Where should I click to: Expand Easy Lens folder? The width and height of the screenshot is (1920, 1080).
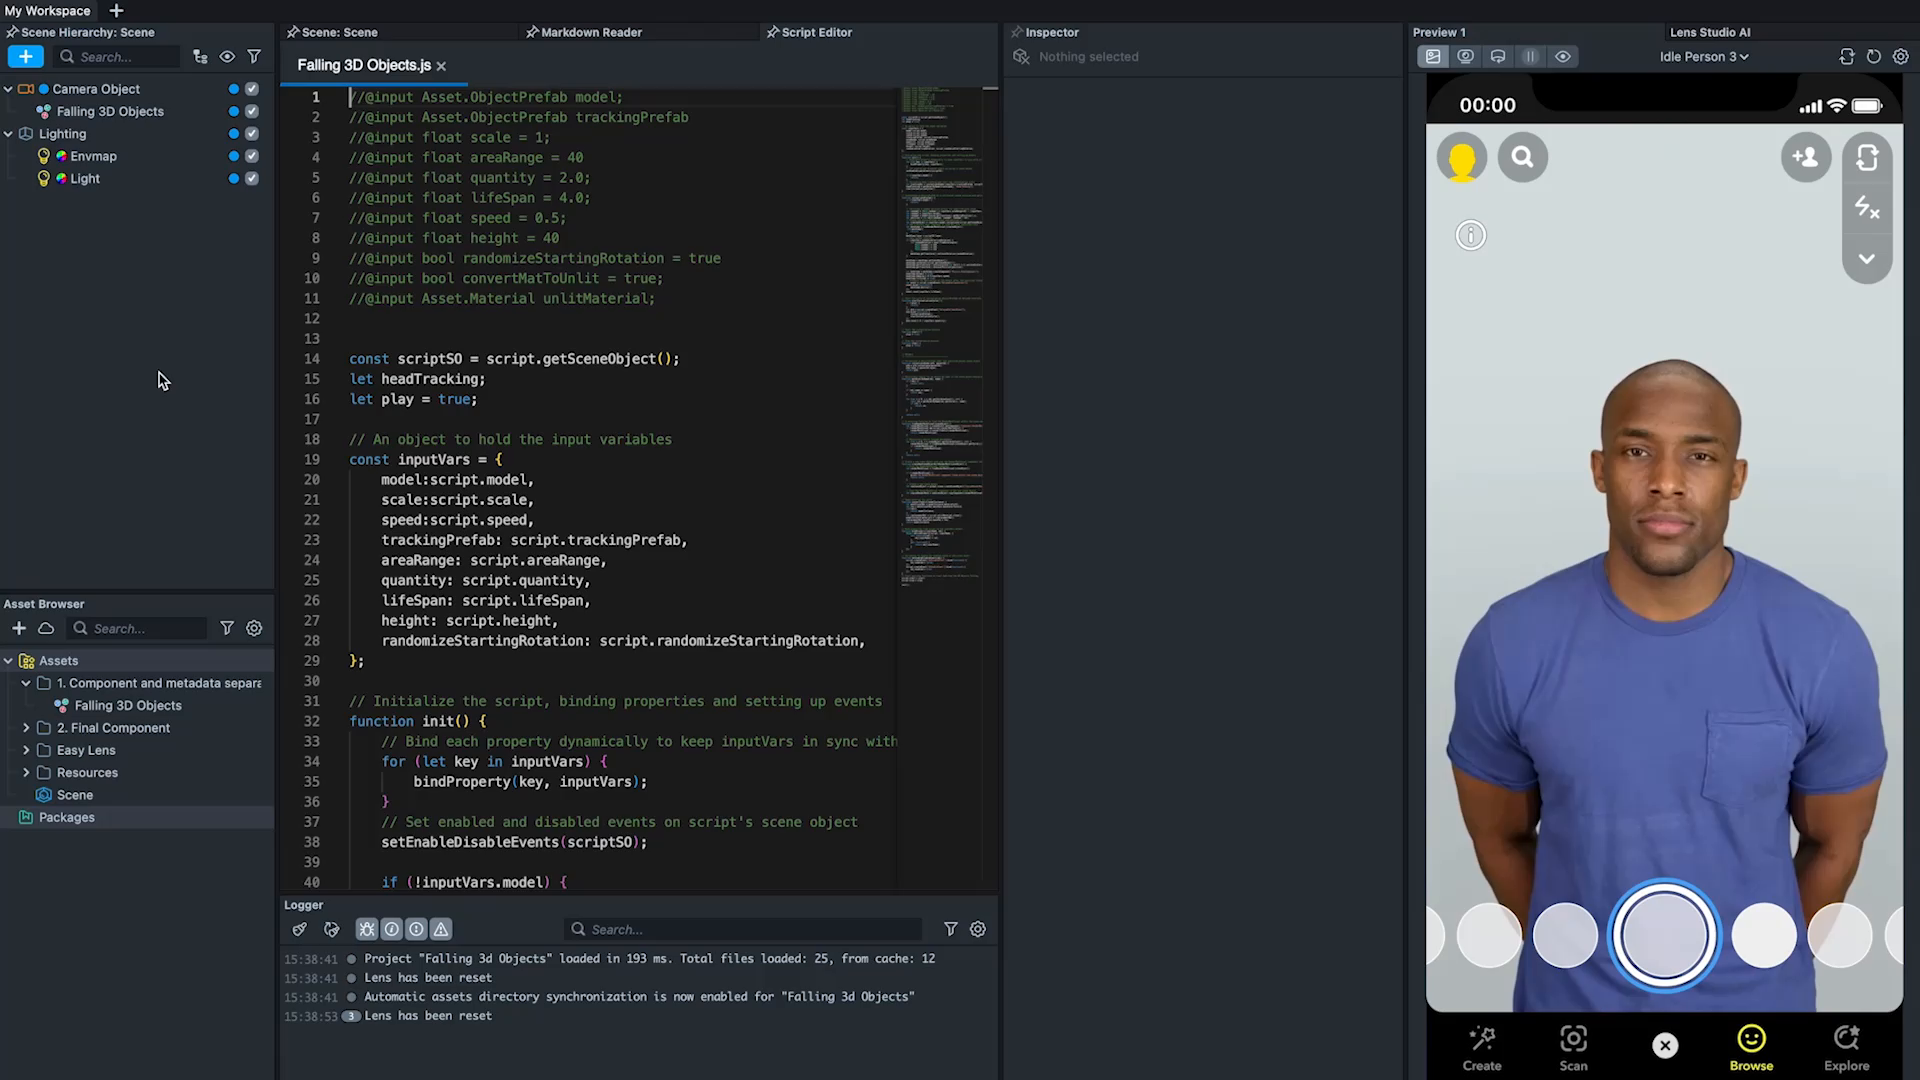click(x=26, y=751)
